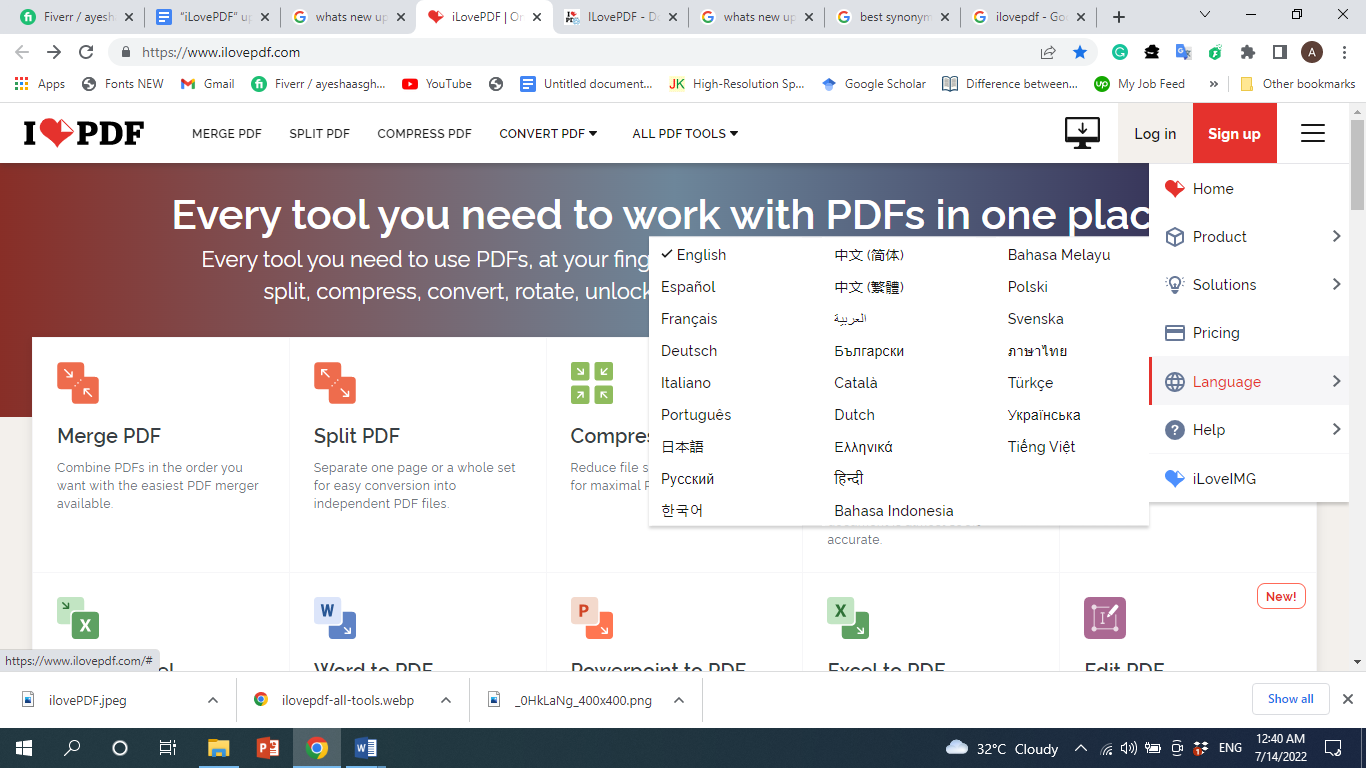Click the iLoveIMG heart icon

pyautogui.click(x=1175, y=478)
